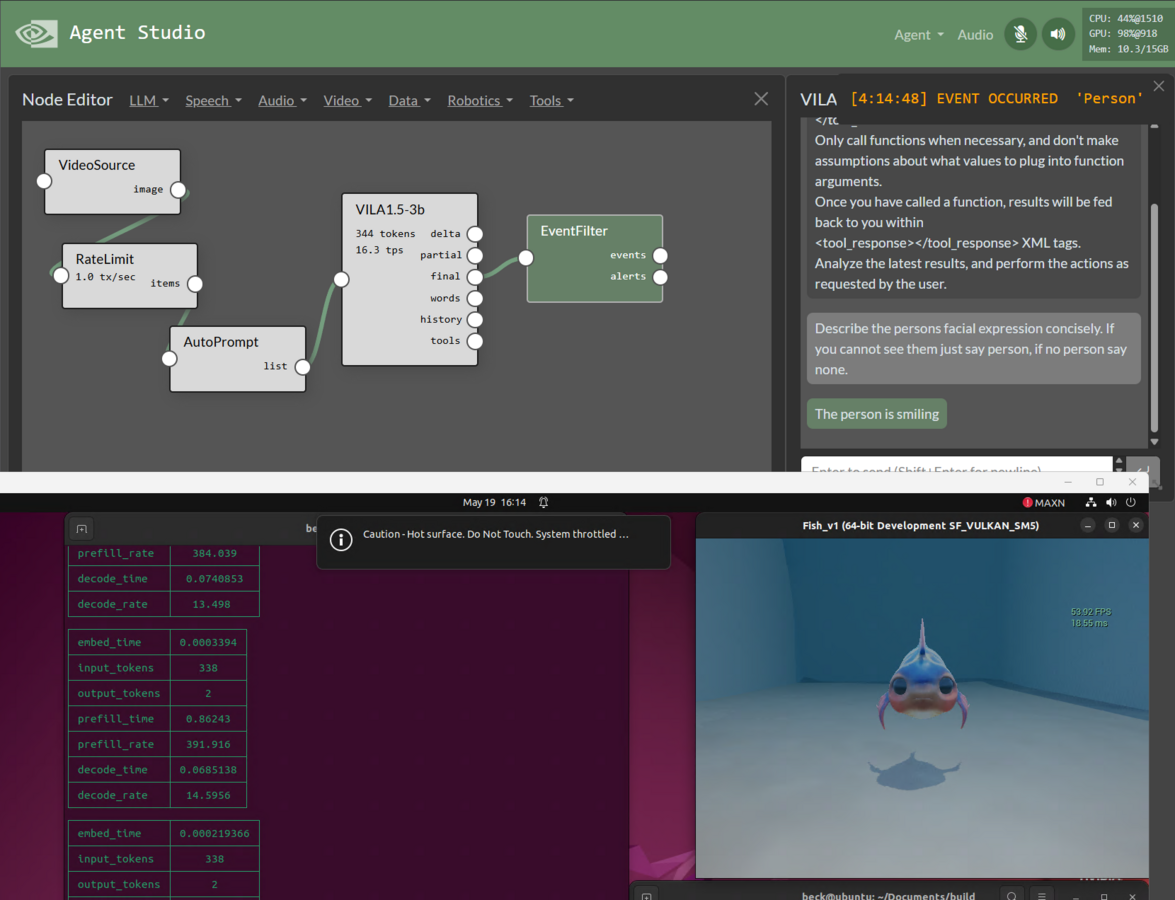This screenshot has width=1175, height=900.
Task: Click the volume icon in Ubuntu top bar
Action: click(1111, 502)
